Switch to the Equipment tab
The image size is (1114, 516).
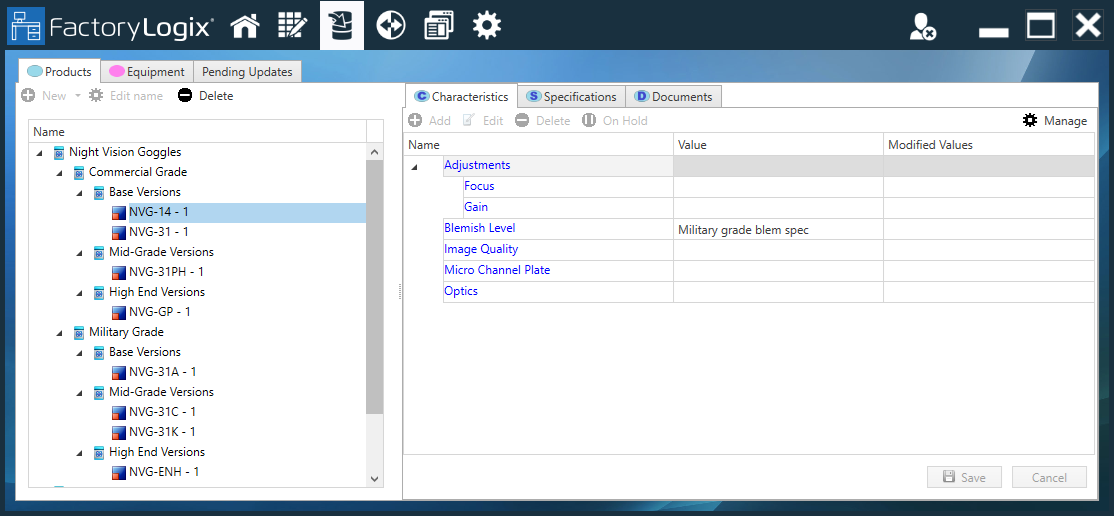pyautogui.click(x=147, y=72)
